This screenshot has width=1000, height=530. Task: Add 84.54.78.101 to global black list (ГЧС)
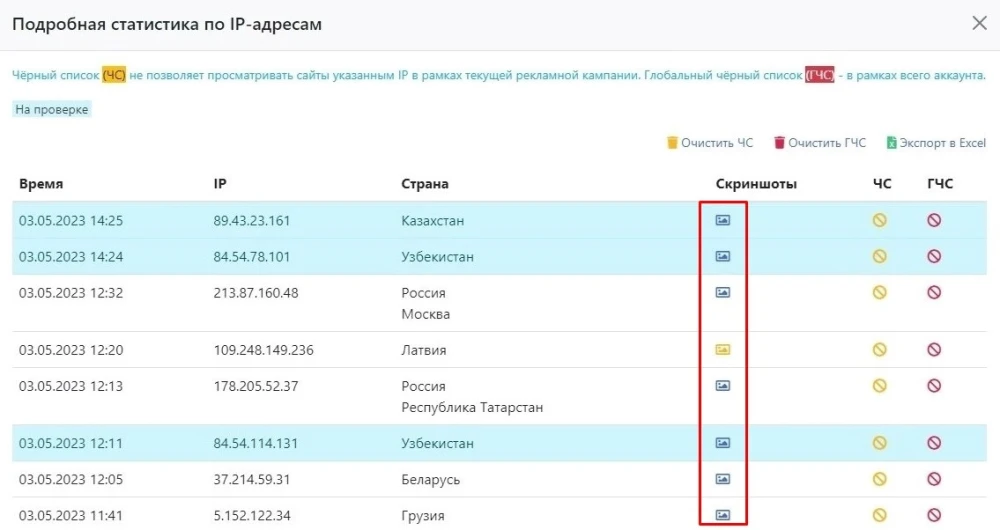(934, 256)
